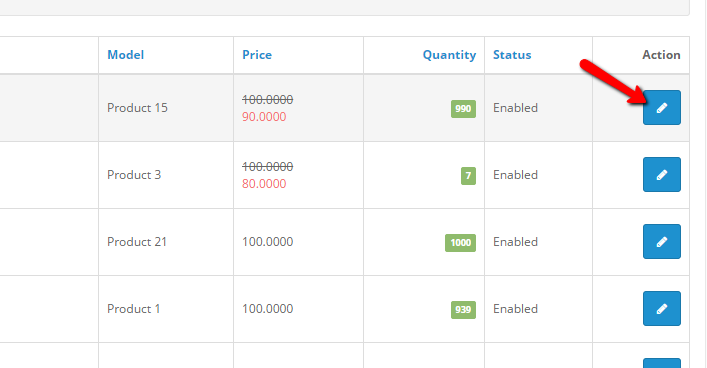
Task: Click the 1000 quantity badge
Action: (460, 243)
